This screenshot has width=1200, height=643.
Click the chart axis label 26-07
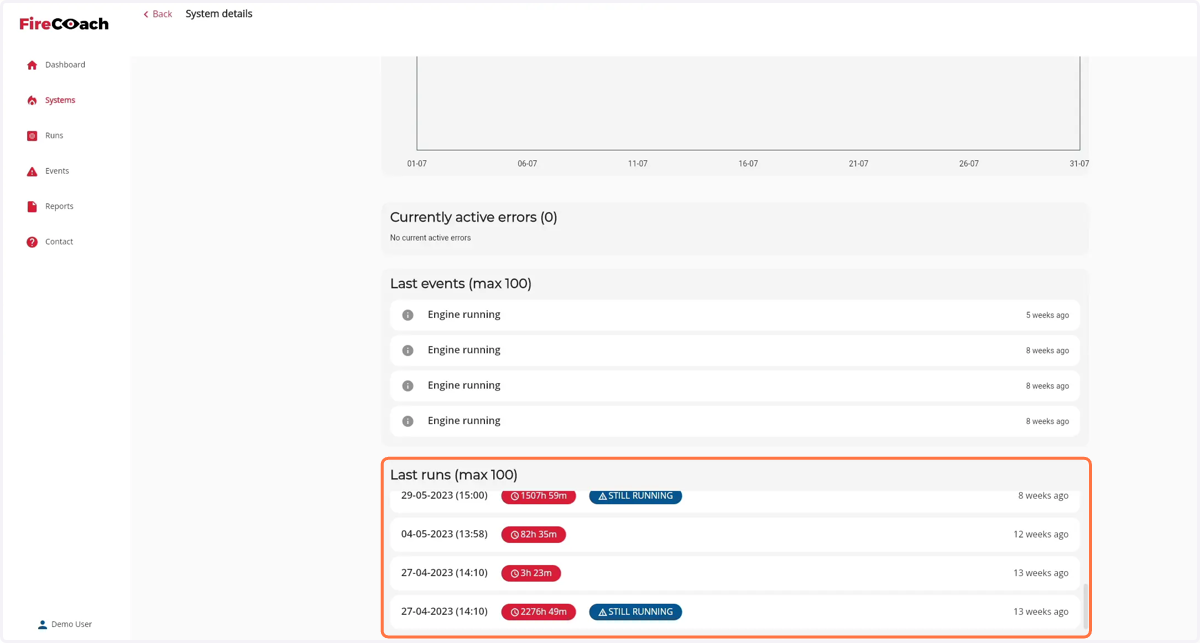[969, 164]
